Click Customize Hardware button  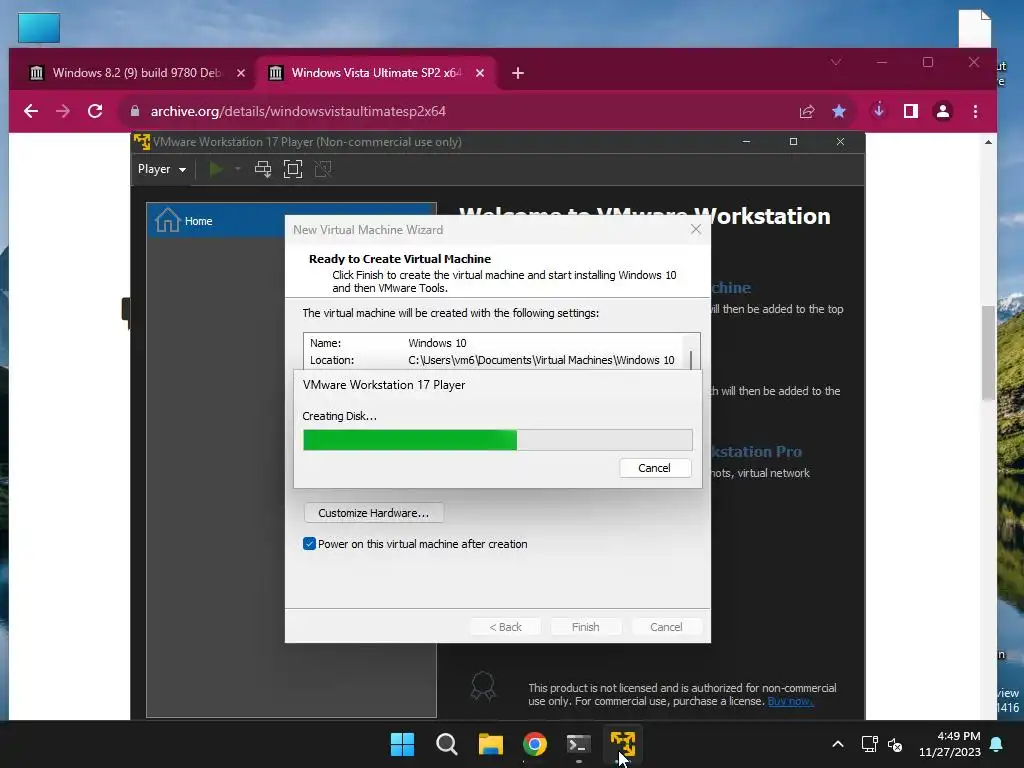click(374, 513)
